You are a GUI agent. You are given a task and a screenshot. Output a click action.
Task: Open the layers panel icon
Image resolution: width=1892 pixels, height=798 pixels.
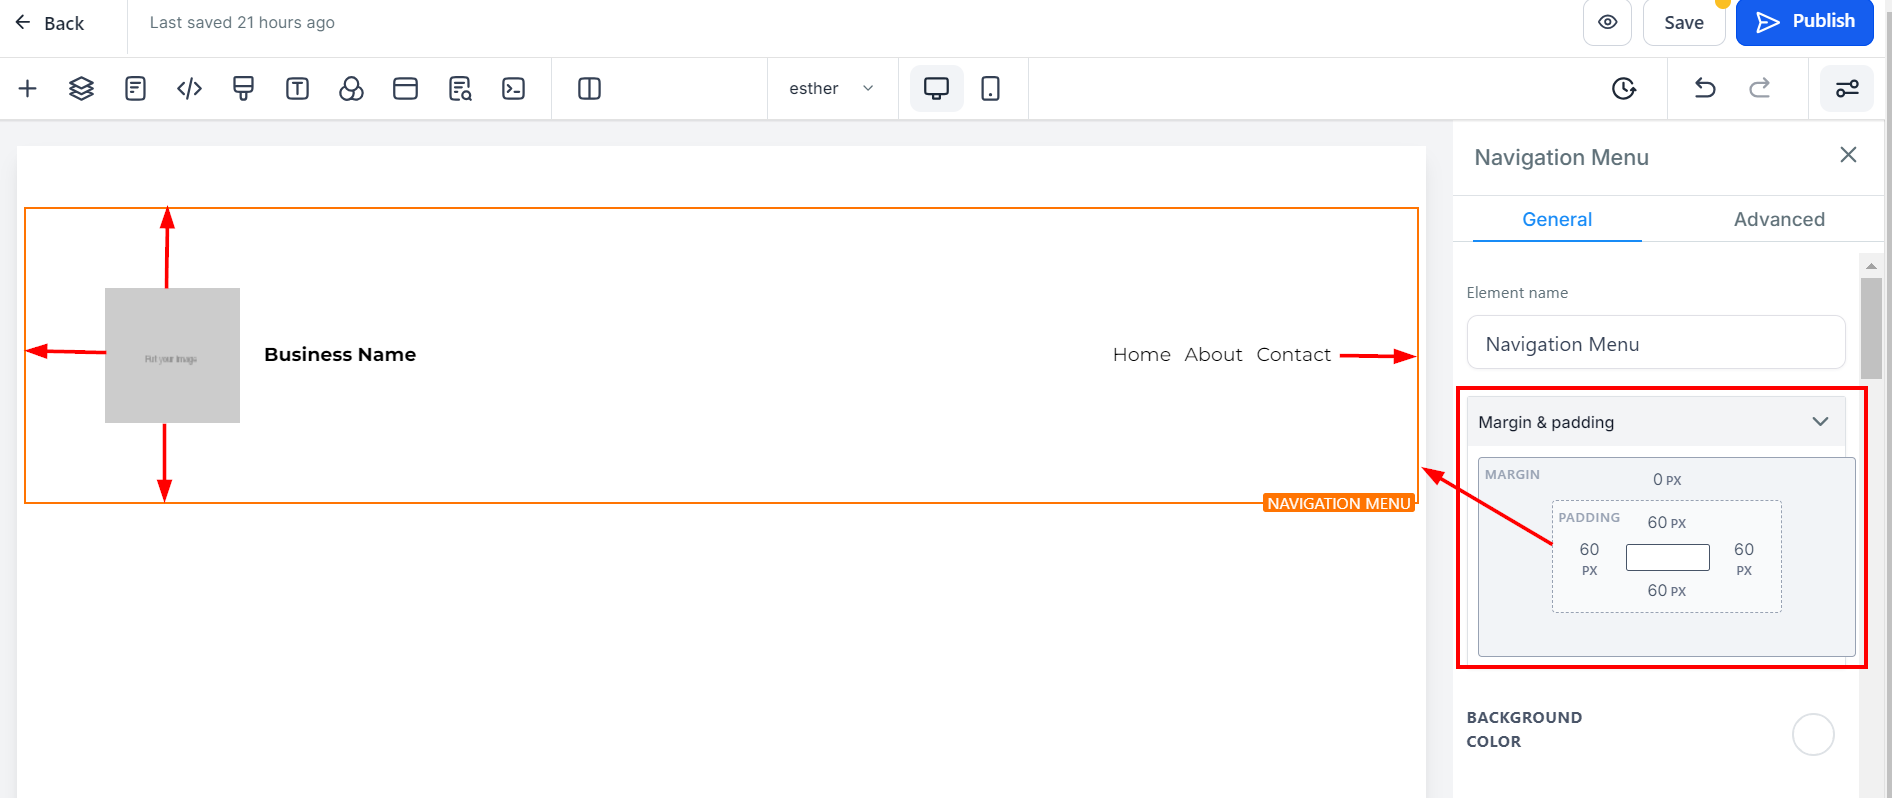[x=81, y=89]
